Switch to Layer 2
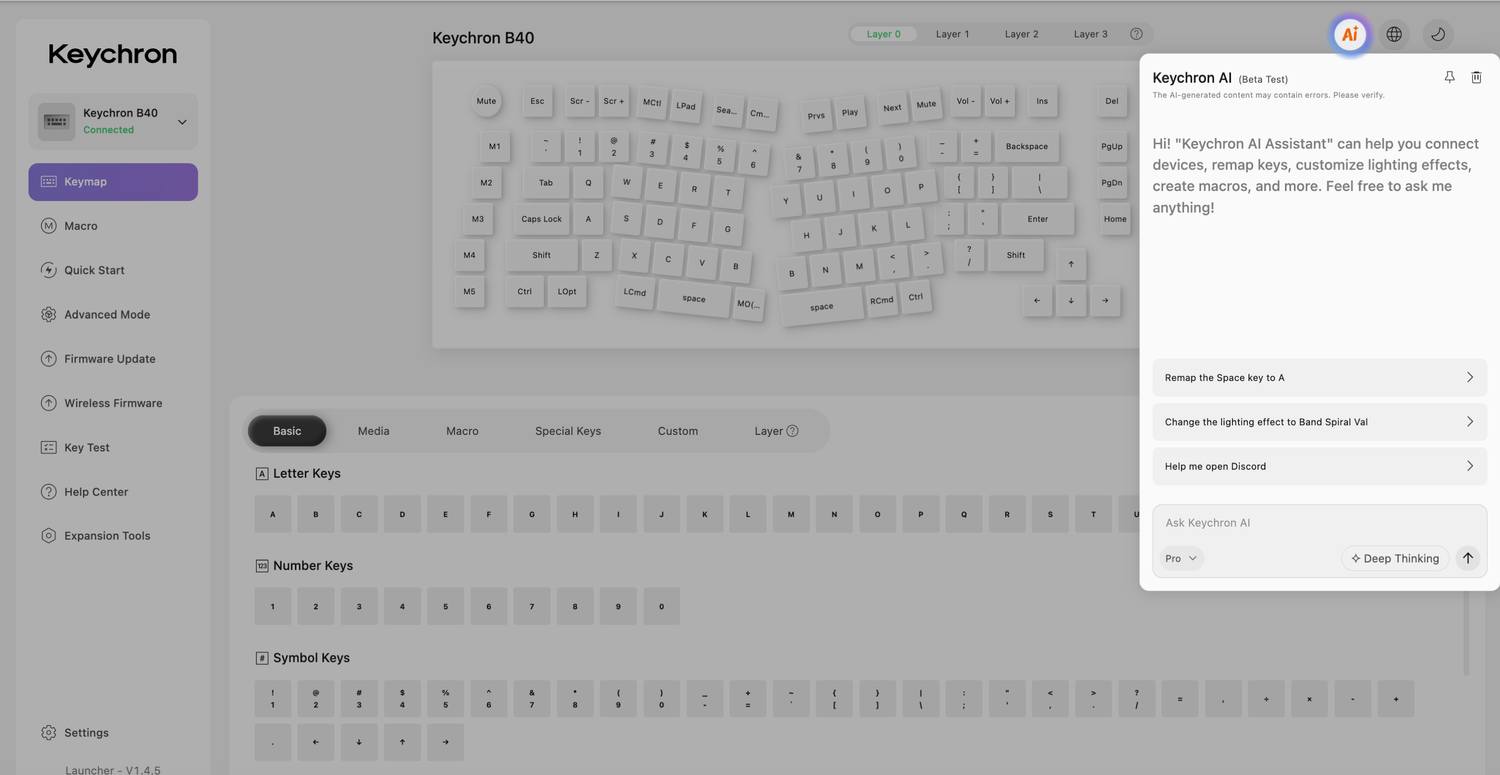 [1021, 34]
